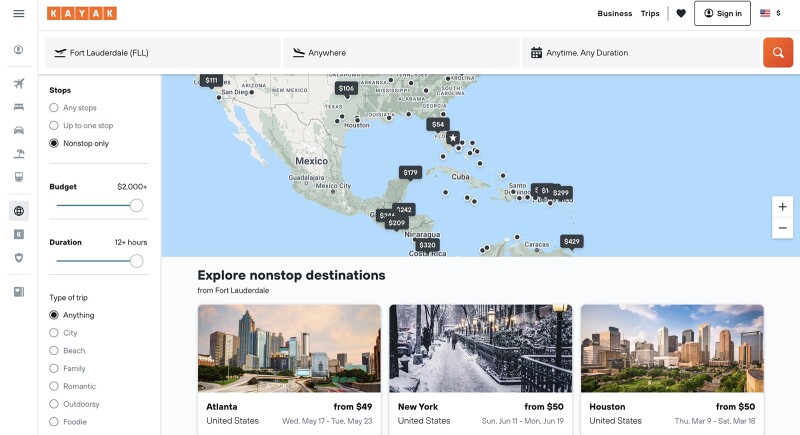Open the Anytime, Any Duration date picker
This screenshot has height=435, width=800.
coord(640,53)
